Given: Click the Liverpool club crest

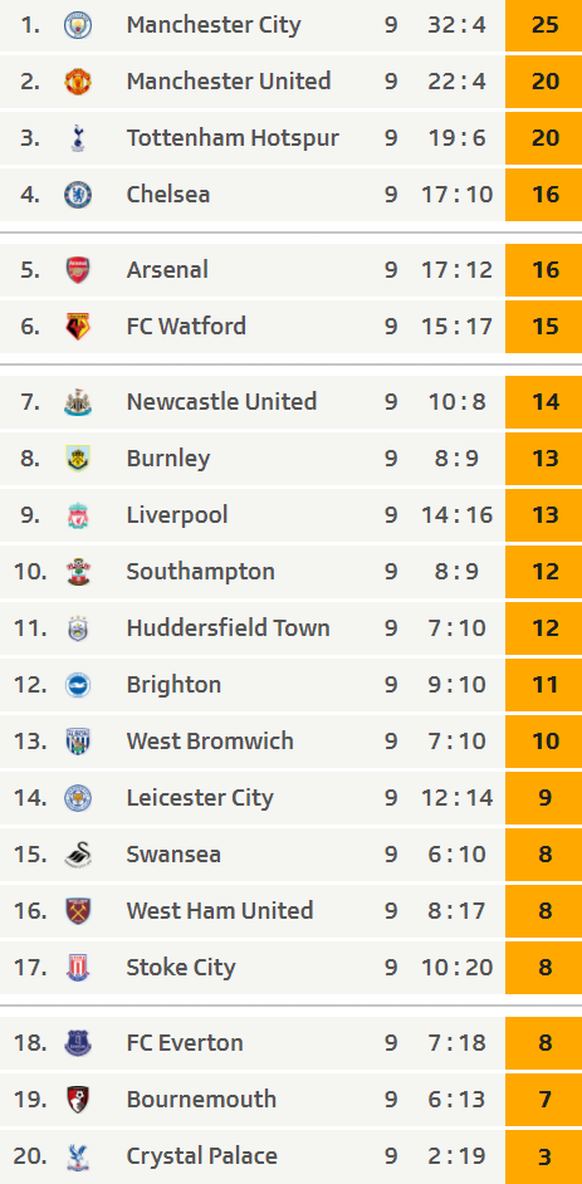Looking at the screenshot, I should pyautogui.click(x=78, y=516).
